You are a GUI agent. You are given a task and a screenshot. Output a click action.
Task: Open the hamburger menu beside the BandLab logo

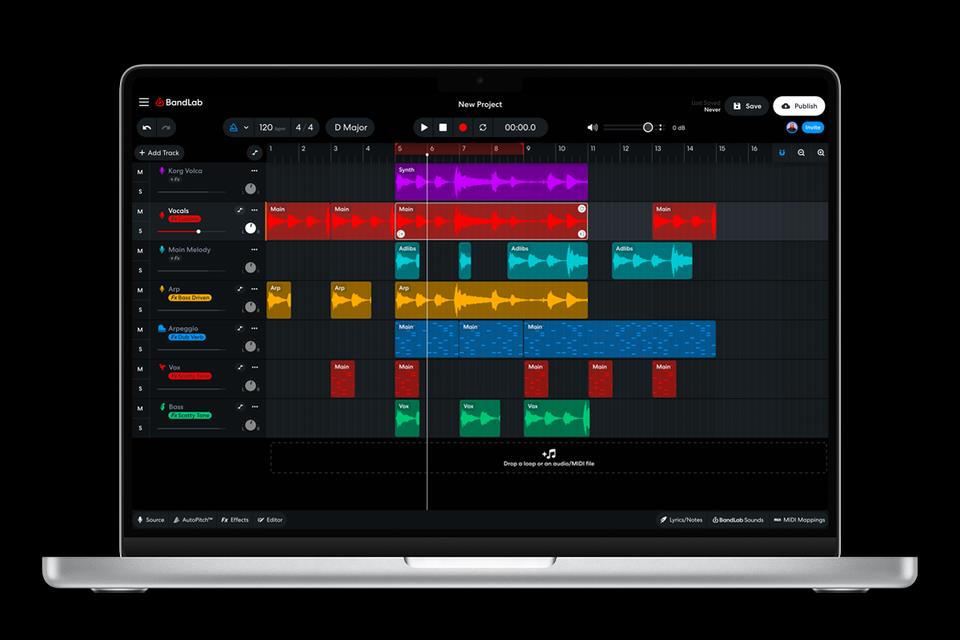[144, 103]
